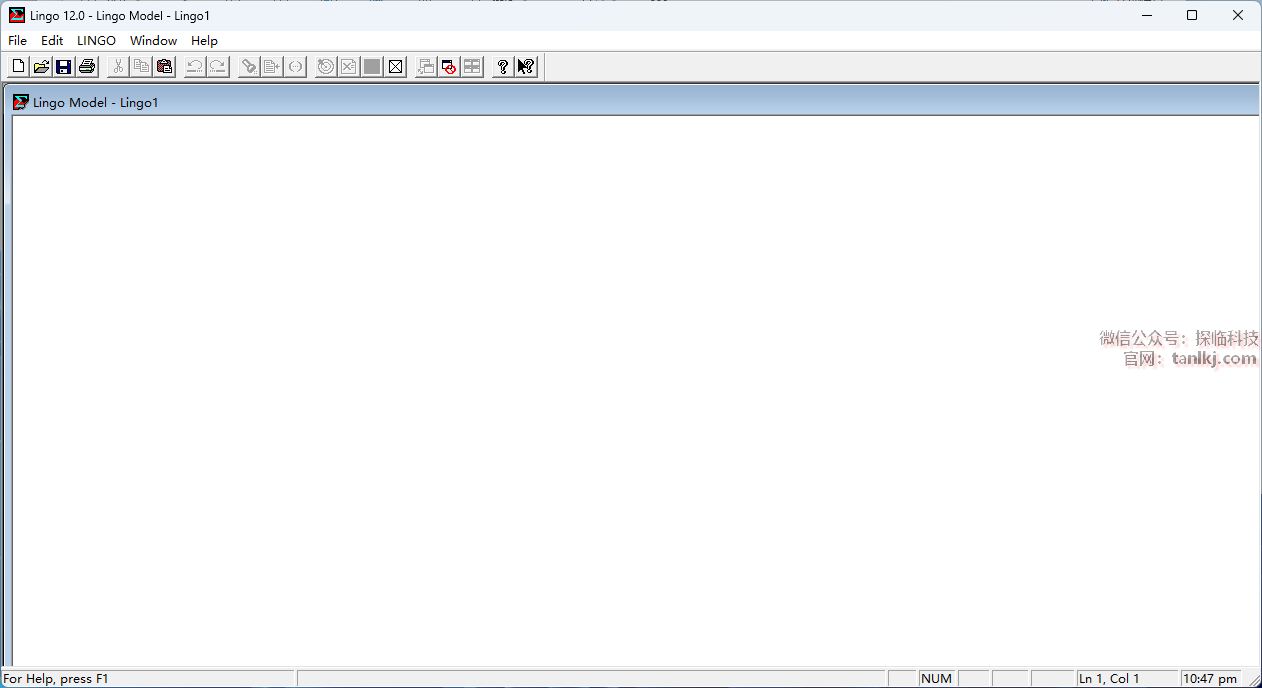Maximize the Lingo 12.0 window
The image size is (1262, 688).
pyautogui.click(x=1192, y=15)
